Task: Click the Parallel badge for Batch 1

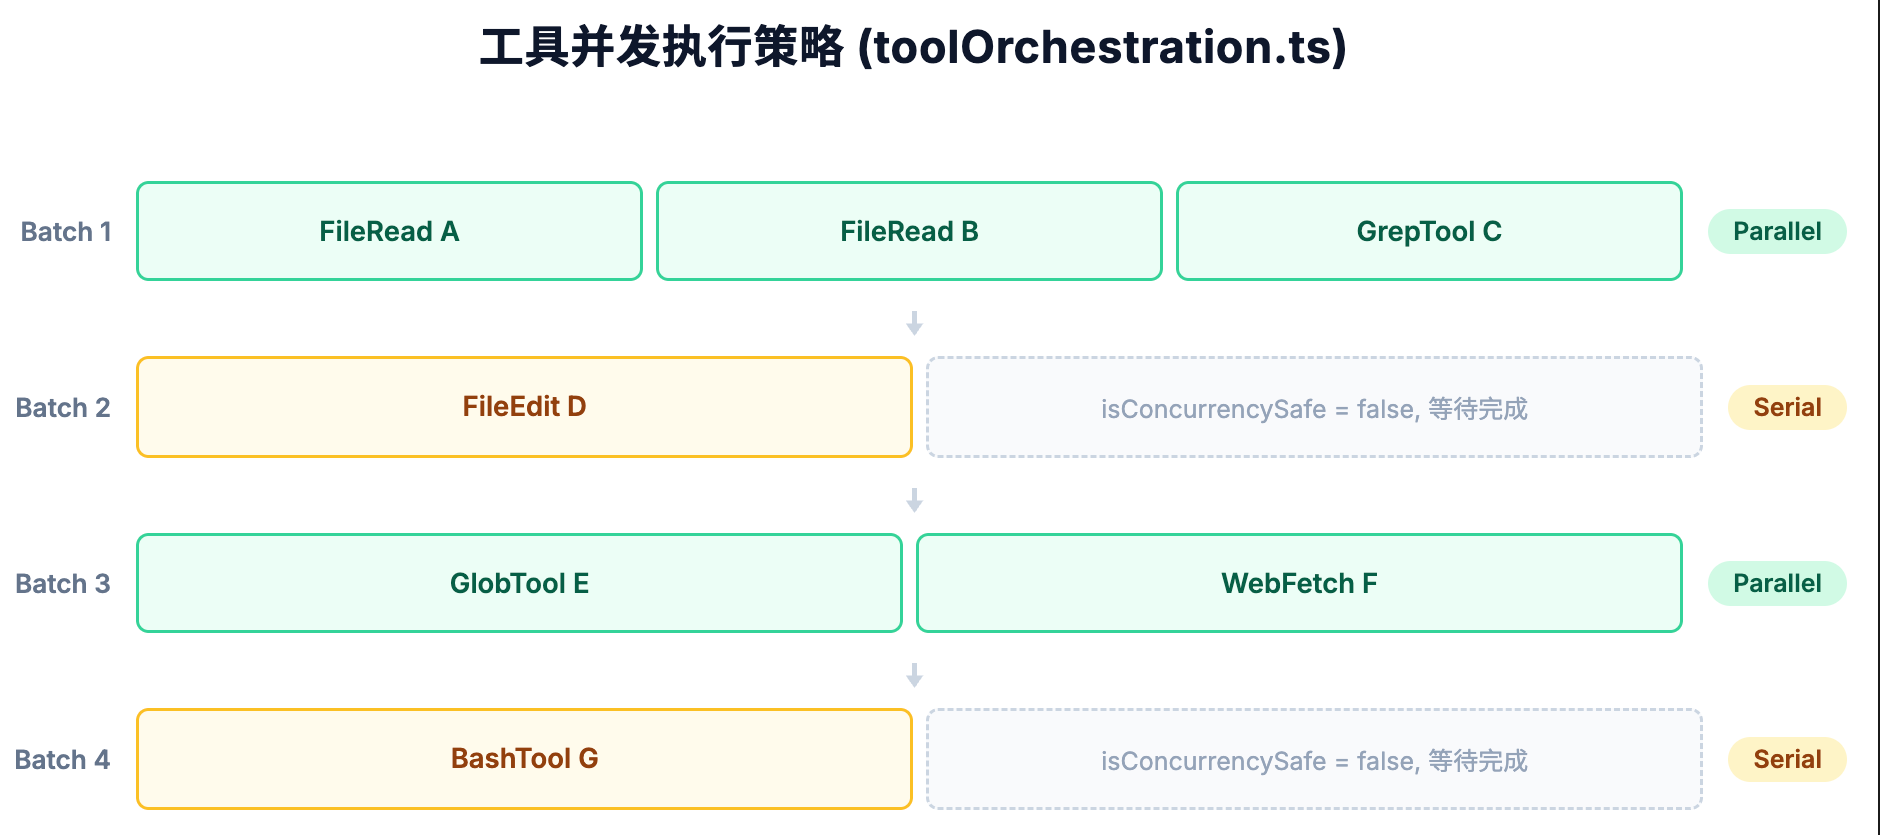Action: [1777, 231]
